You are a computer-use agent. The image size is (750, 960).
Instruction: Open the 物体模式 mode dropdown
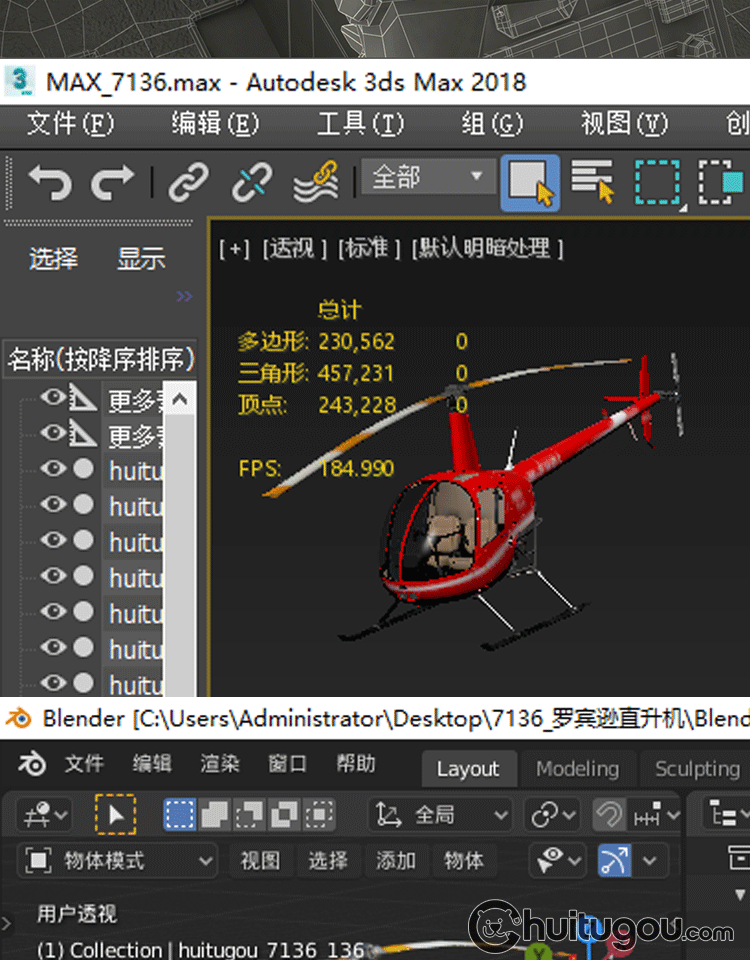pyautogui.click(x=118, y=860)
